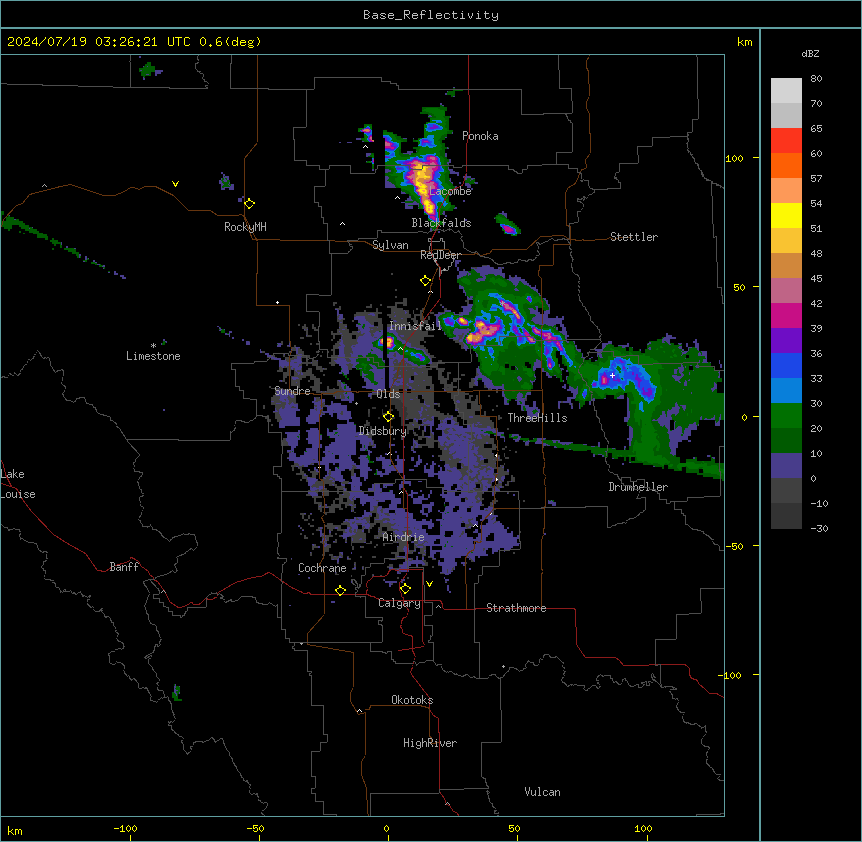Click the magenta 39-42 dBZ legend swatch

(786, 315)
